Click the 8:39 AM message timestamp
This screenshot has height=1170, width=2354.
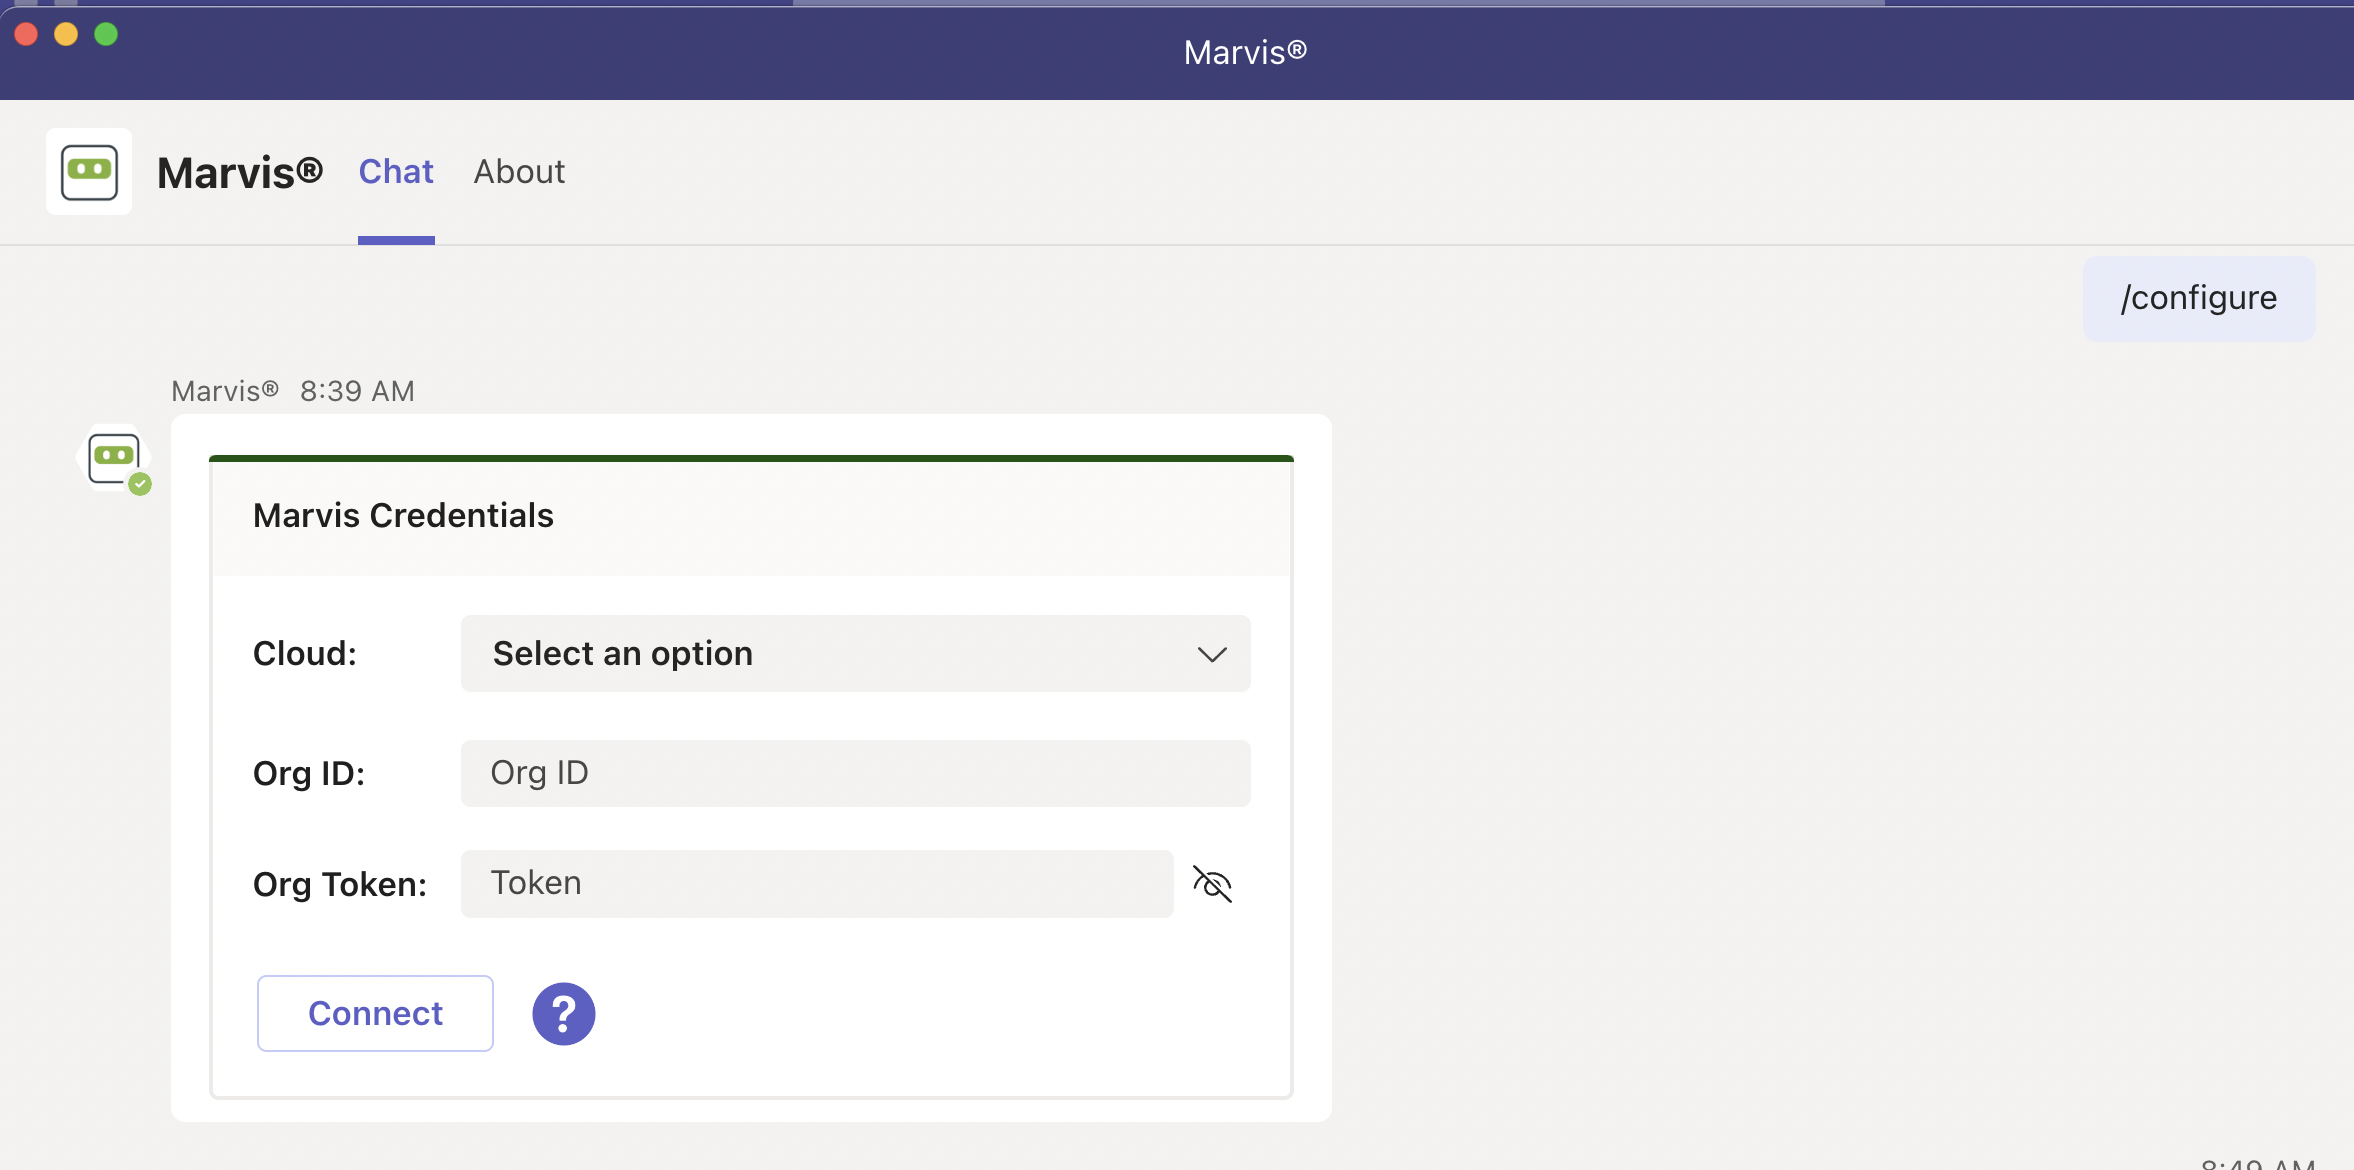[357, 391]
